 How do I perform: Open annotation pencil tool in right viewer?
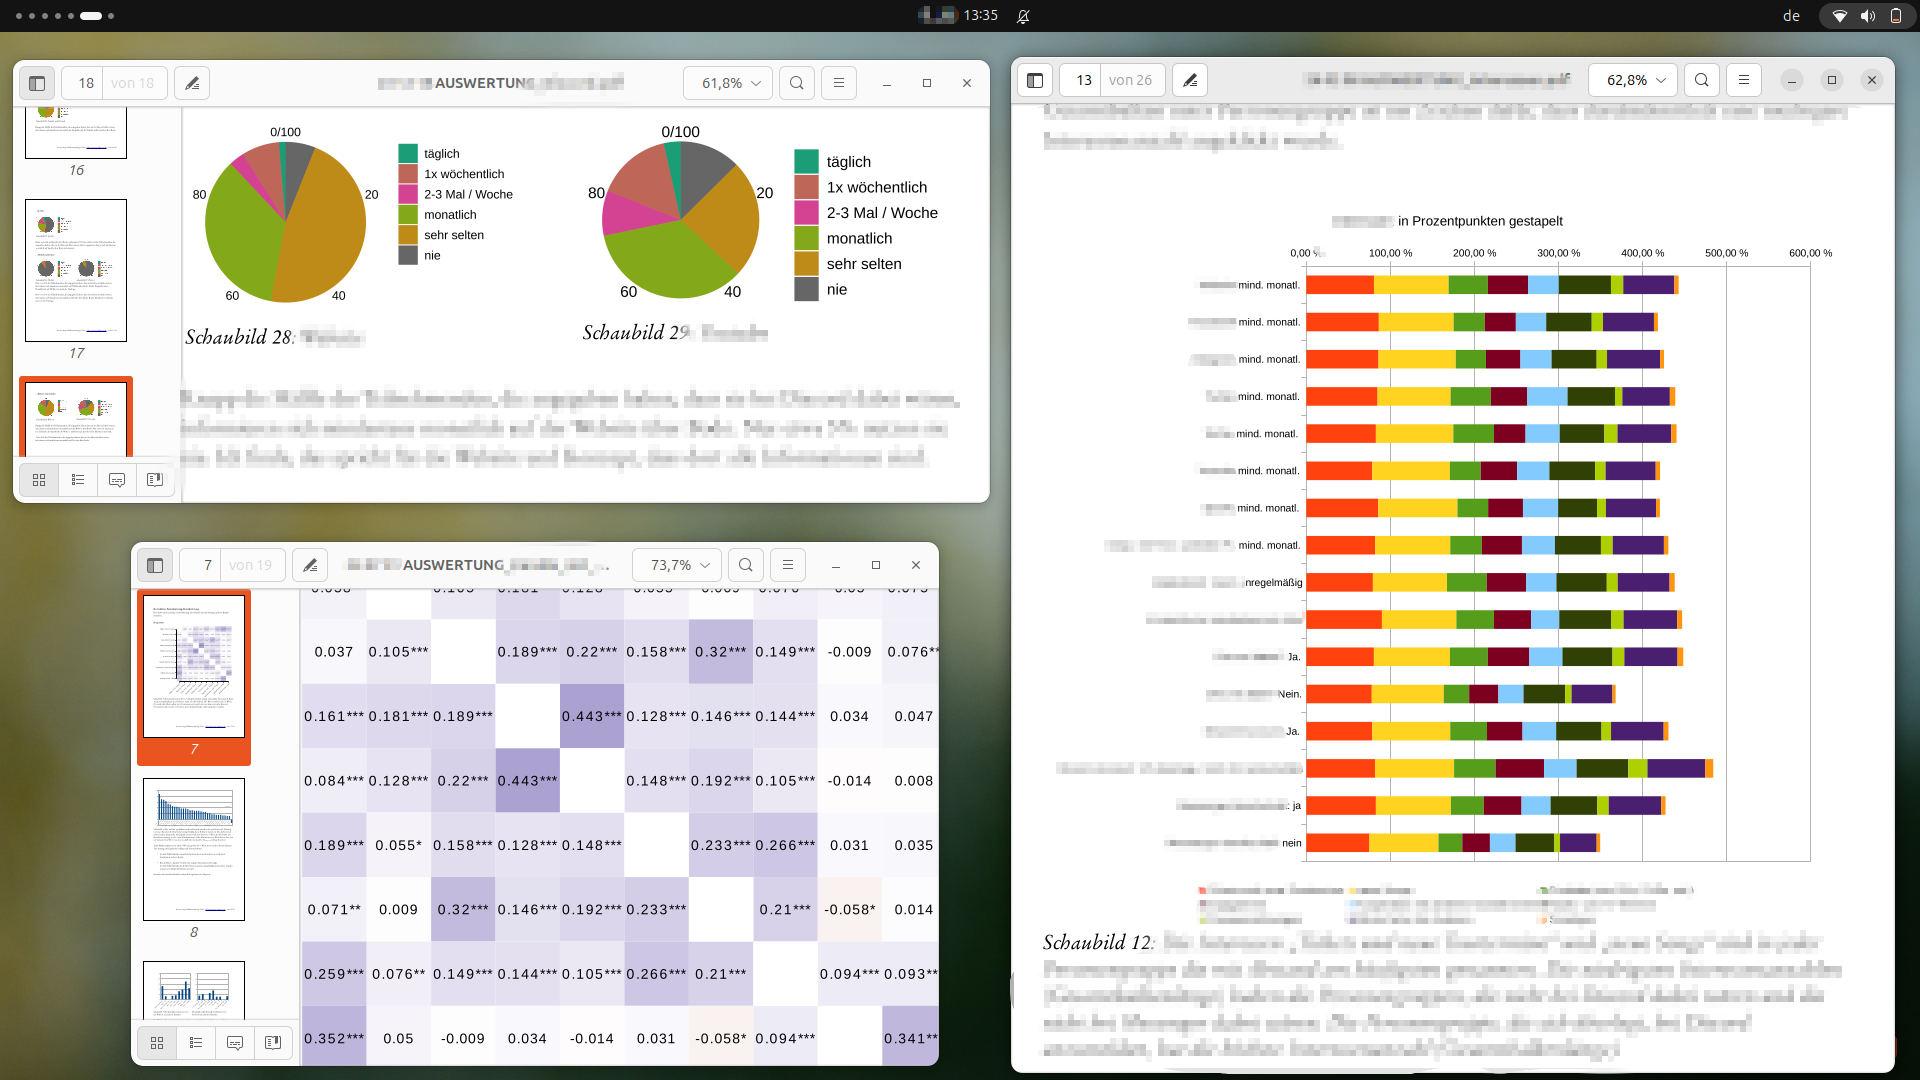[x=1190, y=80]
